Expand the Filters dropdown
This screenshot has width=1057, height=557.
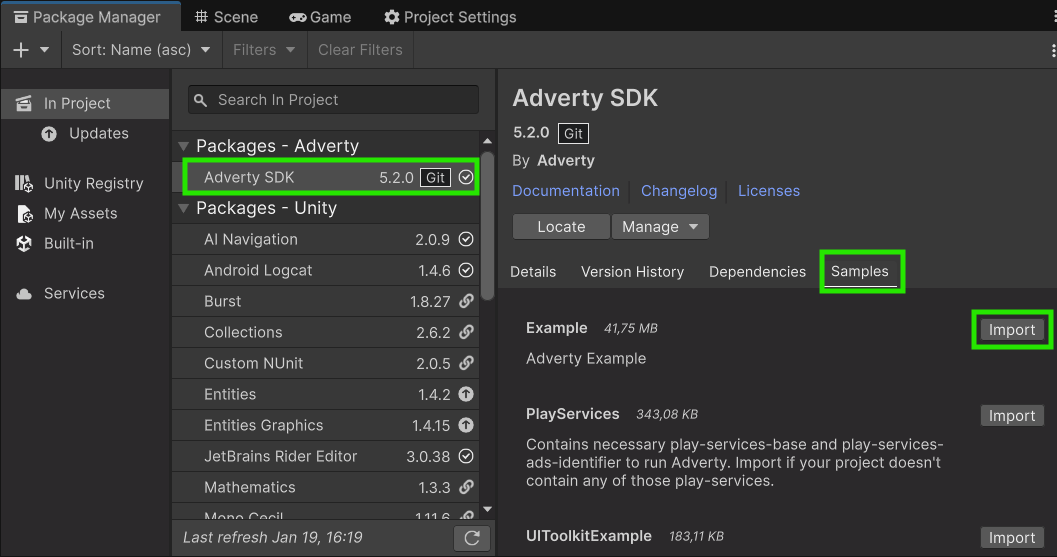click(x=264, y=50)
